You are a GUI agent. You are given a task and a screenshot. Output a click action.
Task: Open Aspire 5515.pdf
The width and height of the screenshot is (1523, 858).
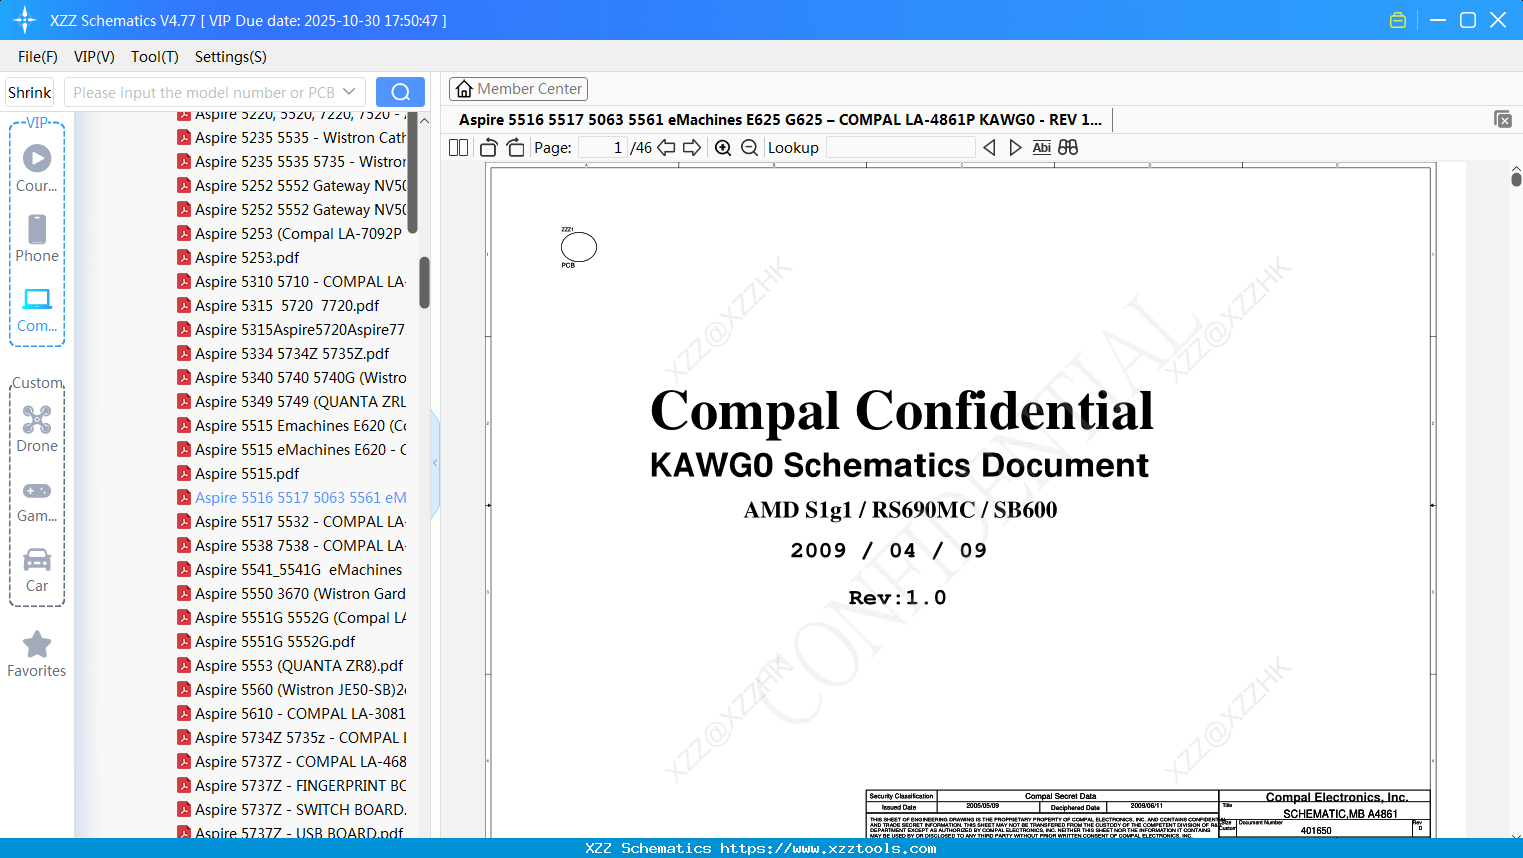click(238, 474)
